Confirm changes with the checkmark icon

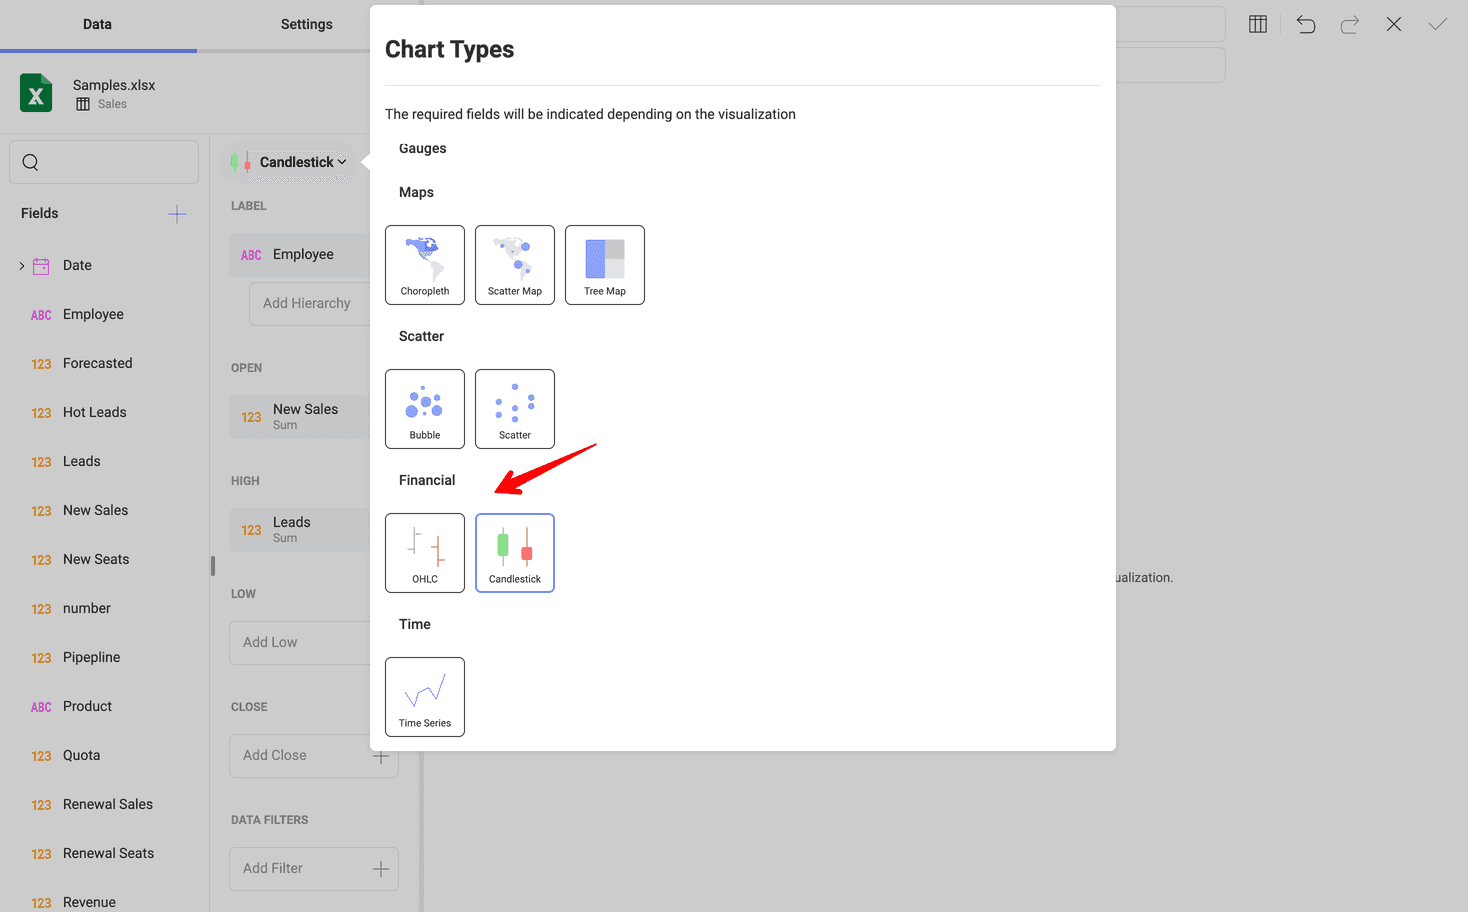pyautogui.click(x=1438, y=24)
